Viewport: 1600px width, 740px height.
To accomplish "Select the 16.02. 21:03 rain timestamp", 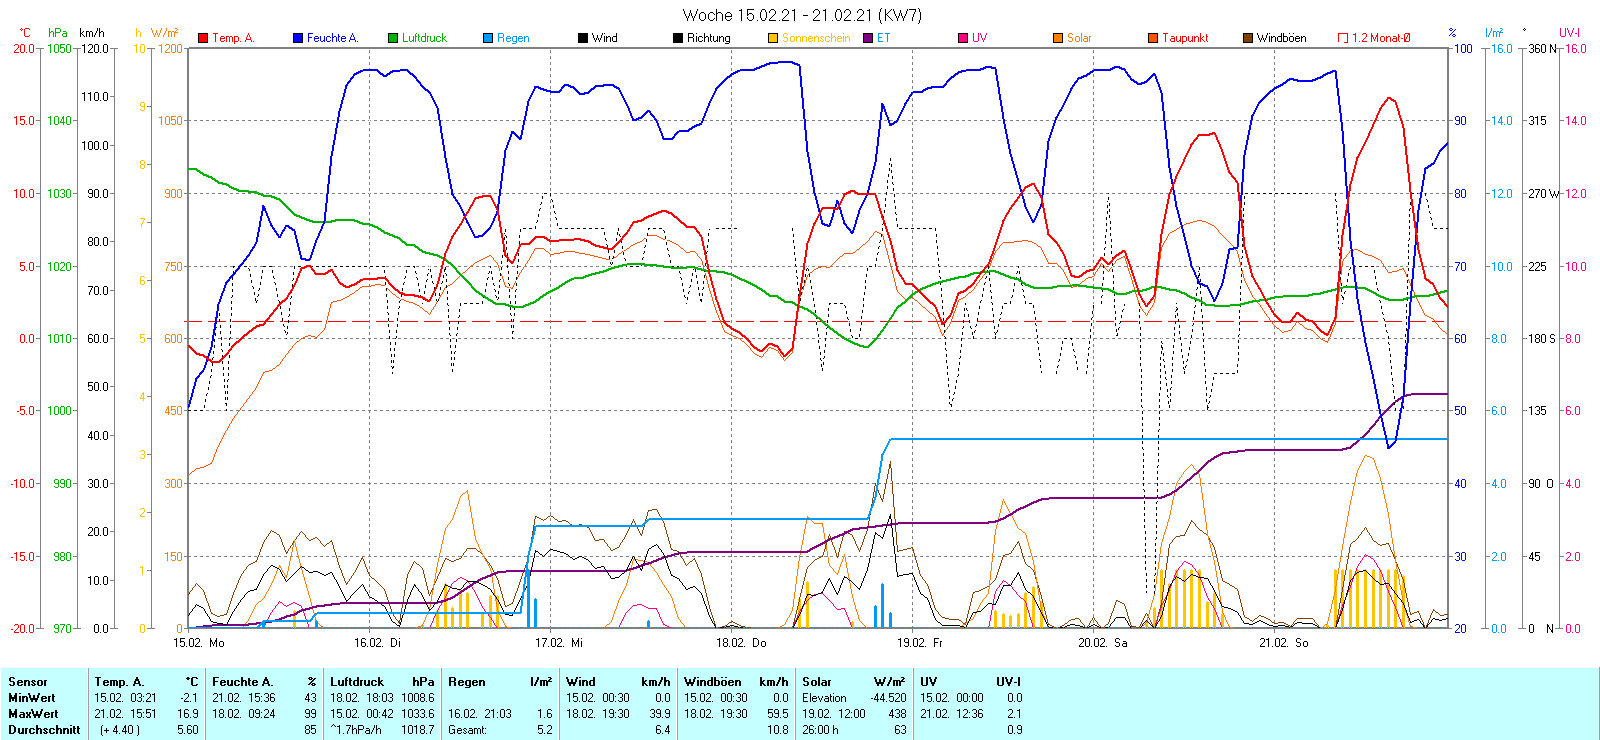I will click(479, 714).
